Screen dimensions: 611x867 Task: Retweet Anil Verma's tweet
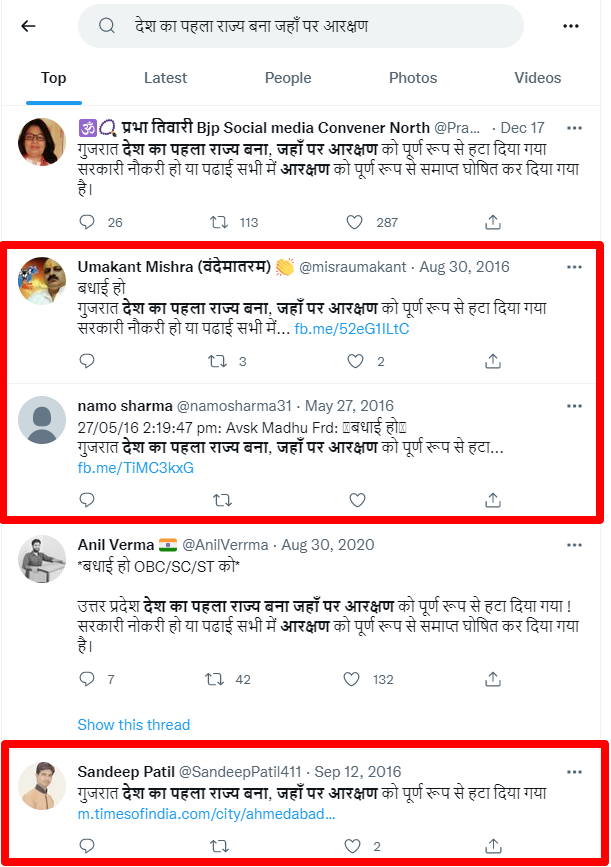tap(215, 679)
